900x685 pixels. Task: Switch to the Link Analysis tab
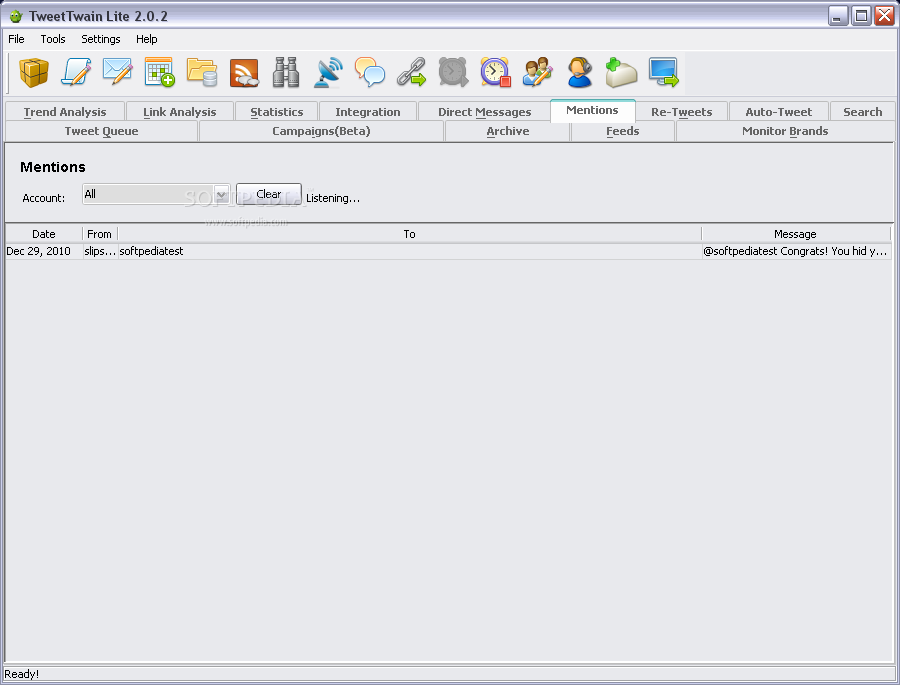click(180, 112)
